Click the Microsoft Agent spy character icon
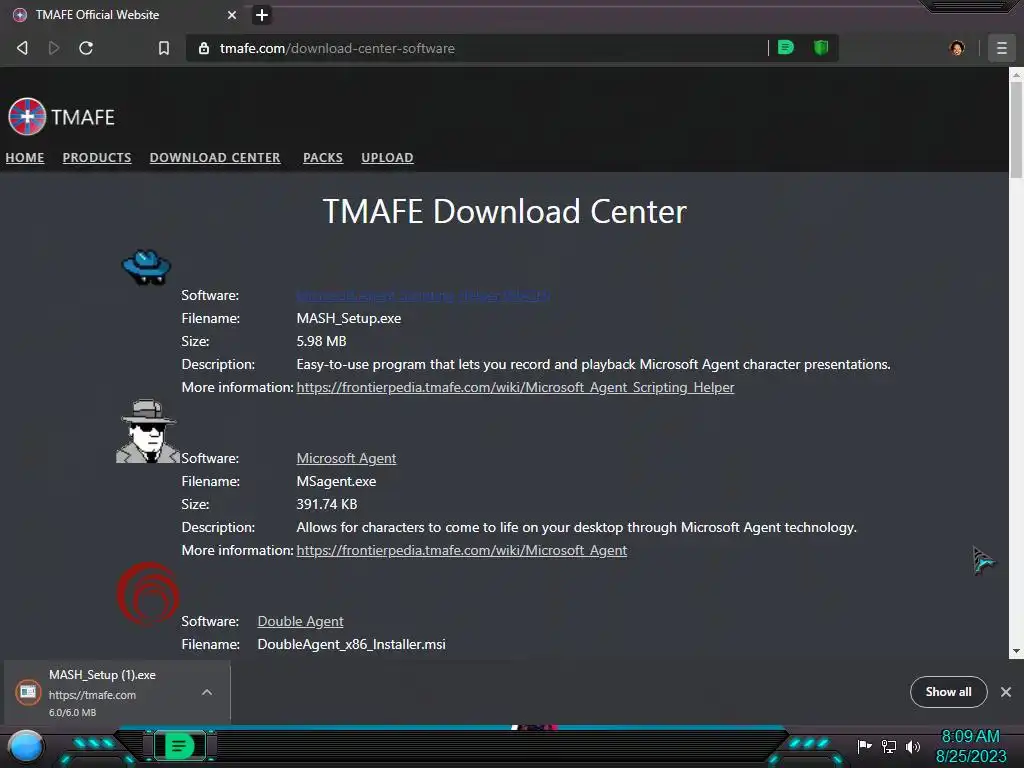Image resolution: width=1024 pixels, height=768 pixels. coord(148,432)
